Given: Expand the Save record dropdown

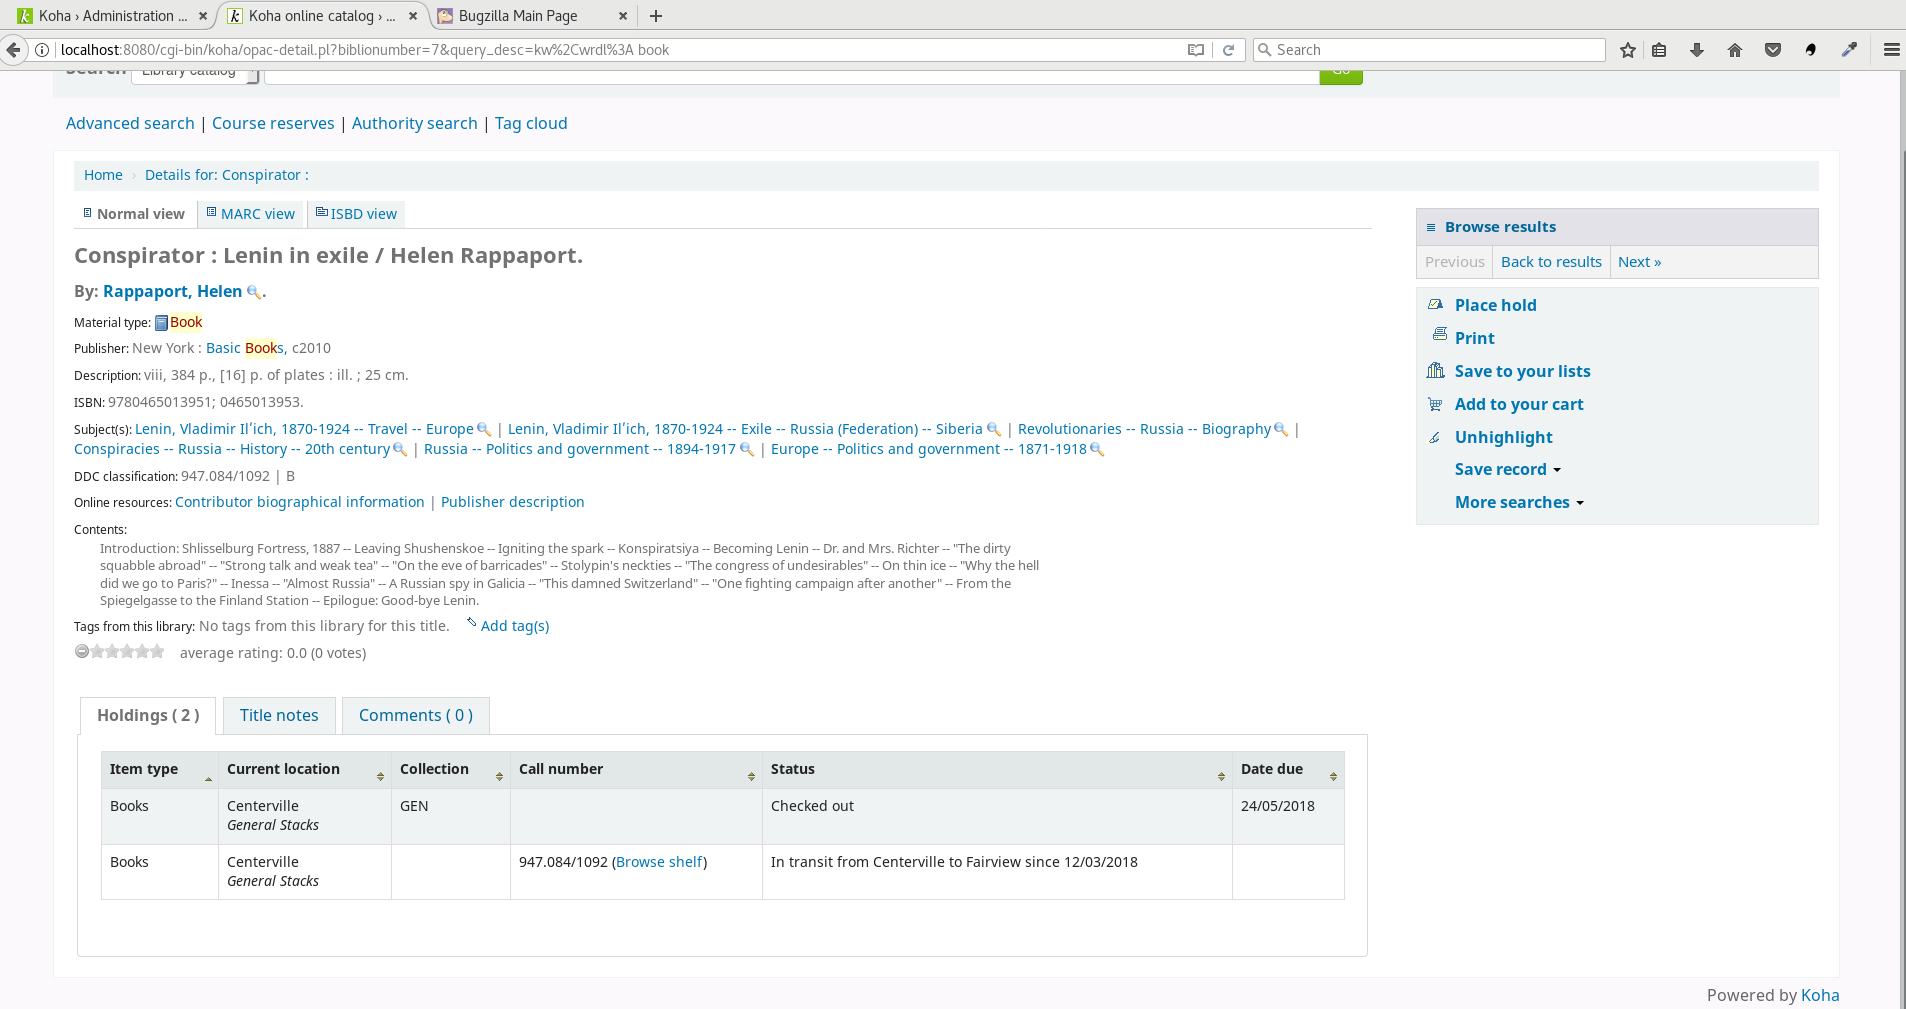Looking at the screenshot, I should pyautogui.click(x=1507, y=469).
